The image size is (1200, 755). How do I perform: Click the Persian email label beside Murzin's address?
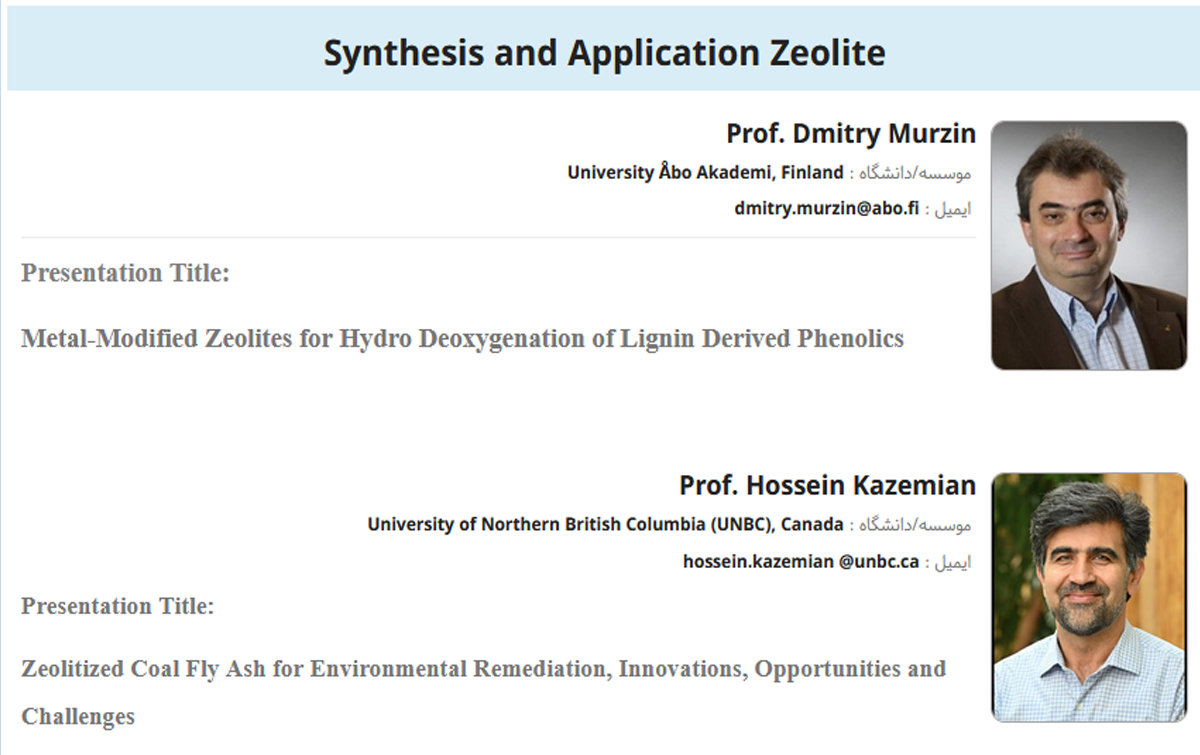(947, 210)
